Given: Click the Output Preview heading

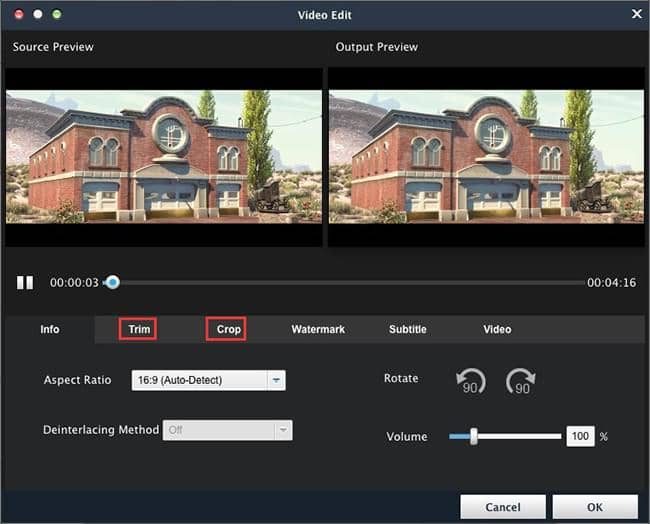Looking at the screenshot, I should click(x=376, y=47).
